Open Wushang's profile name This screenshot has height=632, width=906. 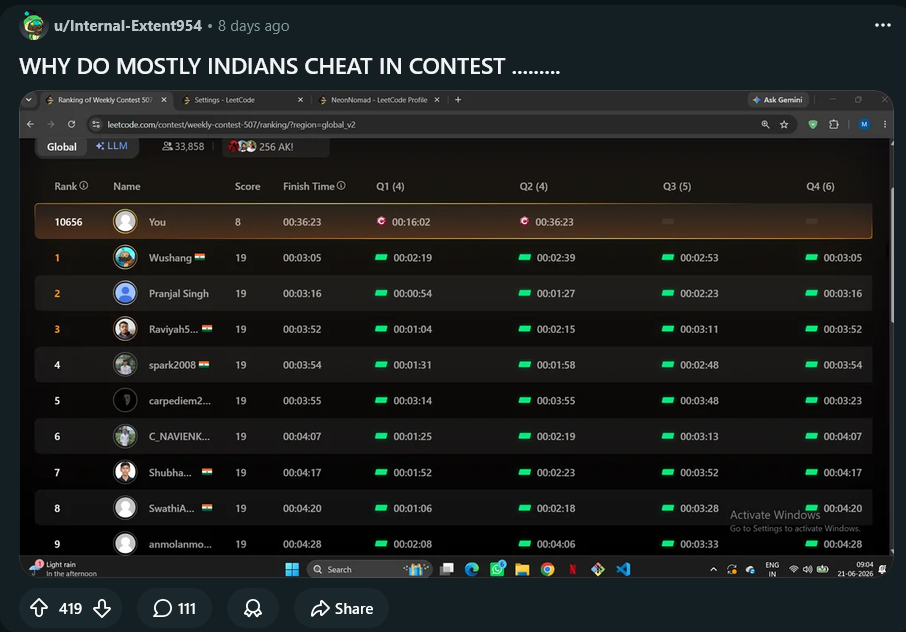tap(170, 258)
